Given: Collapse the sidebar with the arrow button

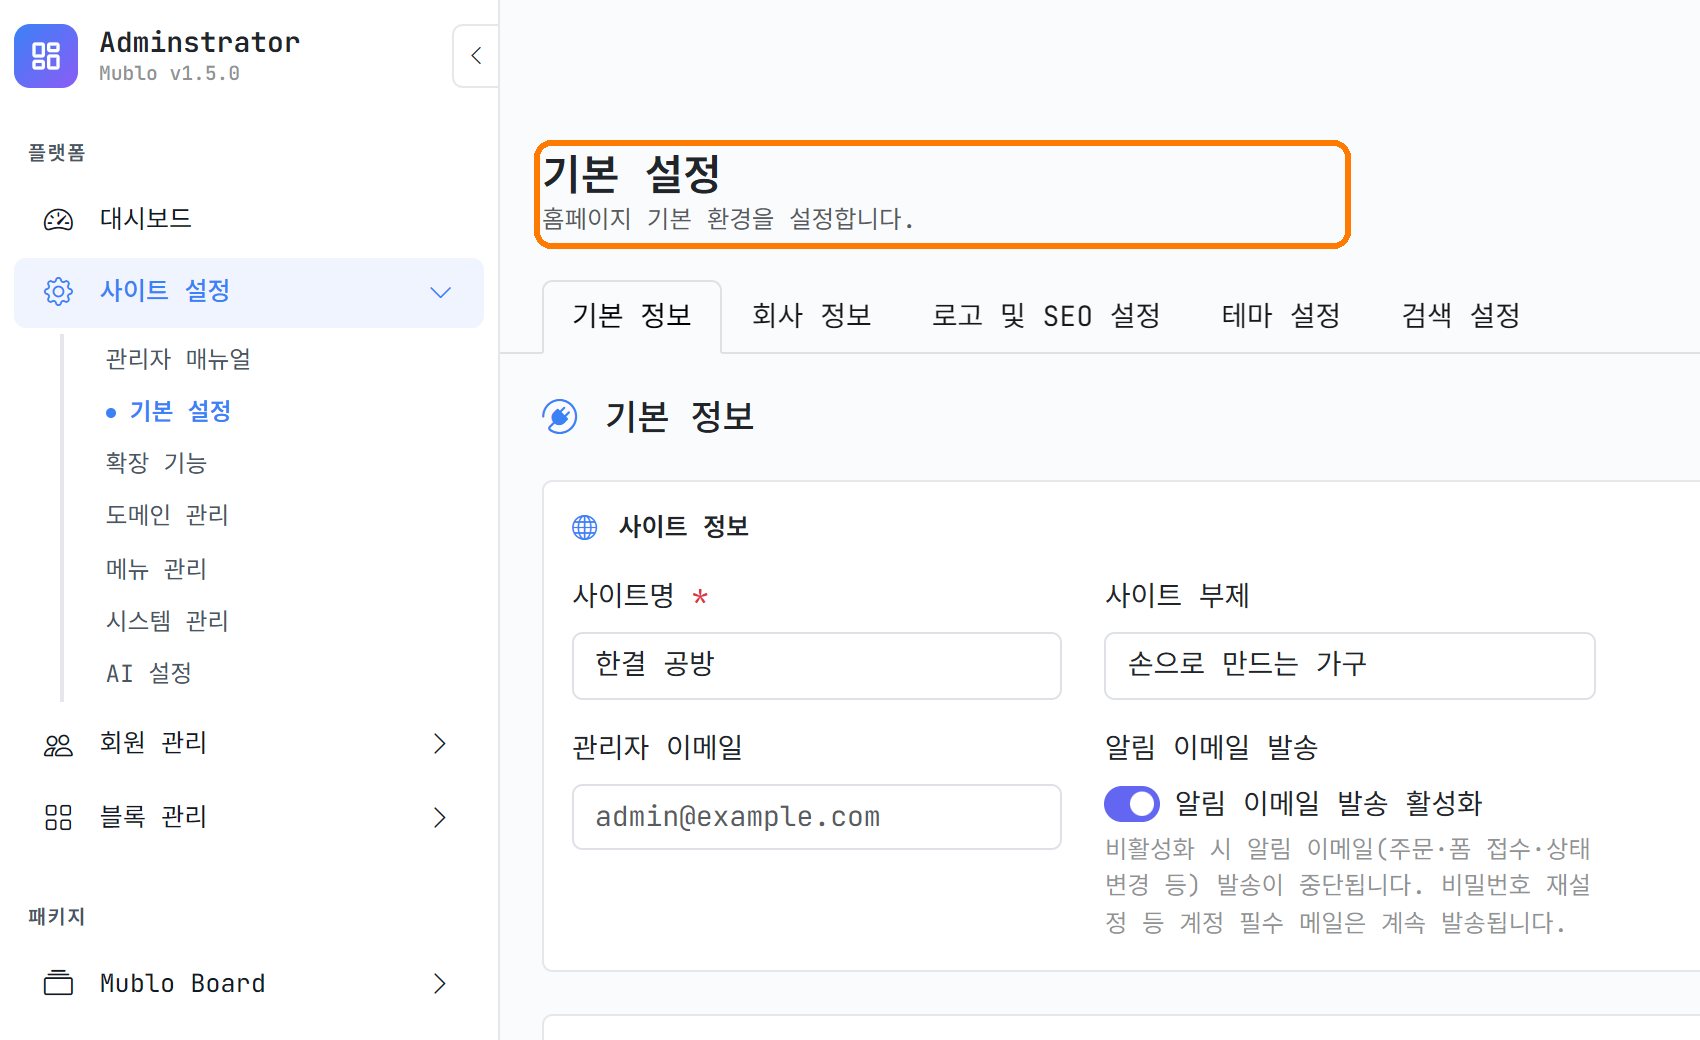Looking at the screenshot, I should click(x=476, y=56).
